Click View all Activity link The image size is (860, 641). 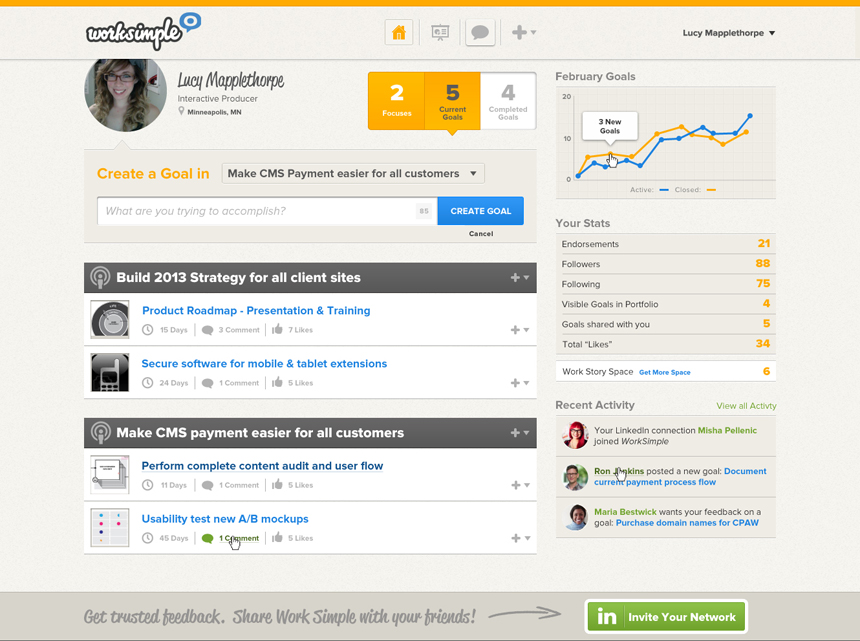tap(746, 406)
